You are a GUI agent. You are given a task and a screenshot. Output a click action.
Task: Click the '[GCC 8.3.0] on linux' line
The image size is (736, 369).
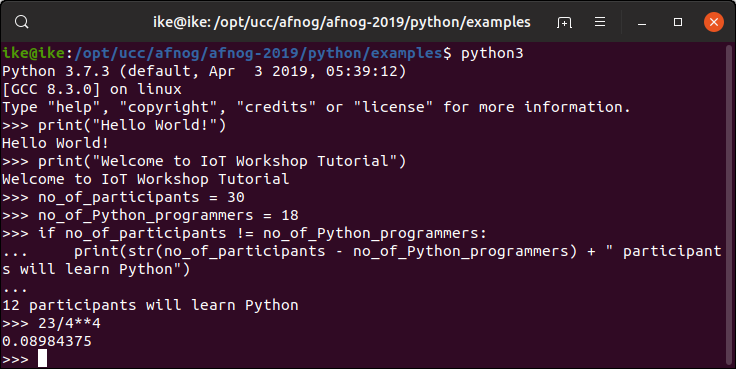pyautogui.click(x=92, y=89)
